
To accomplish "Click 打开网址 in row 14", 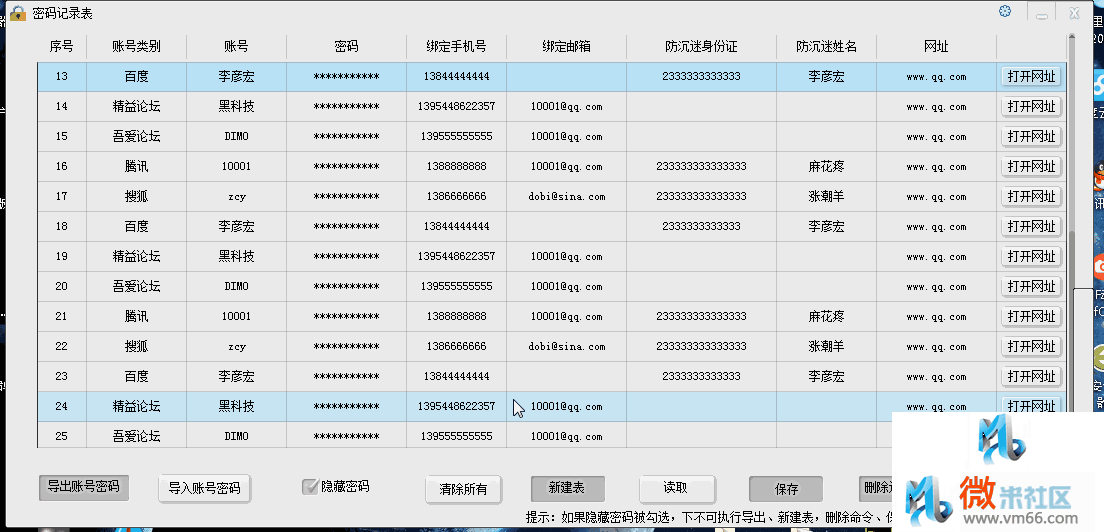I will click(x=1031, y=107).
